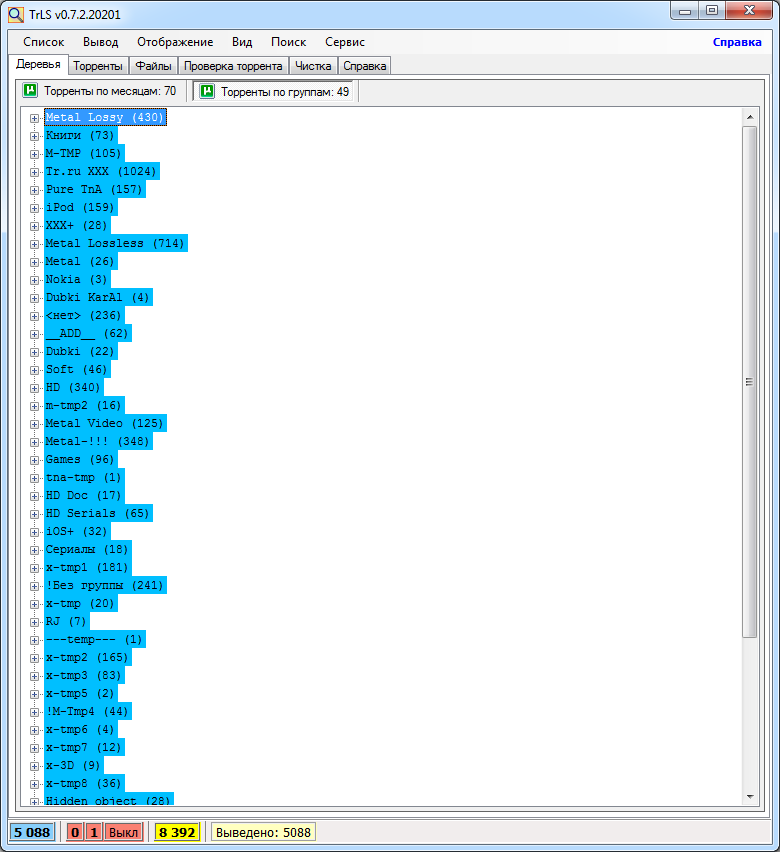Expand the HD (340) node
The image size is (780, 852).
[x=34, y=388]
